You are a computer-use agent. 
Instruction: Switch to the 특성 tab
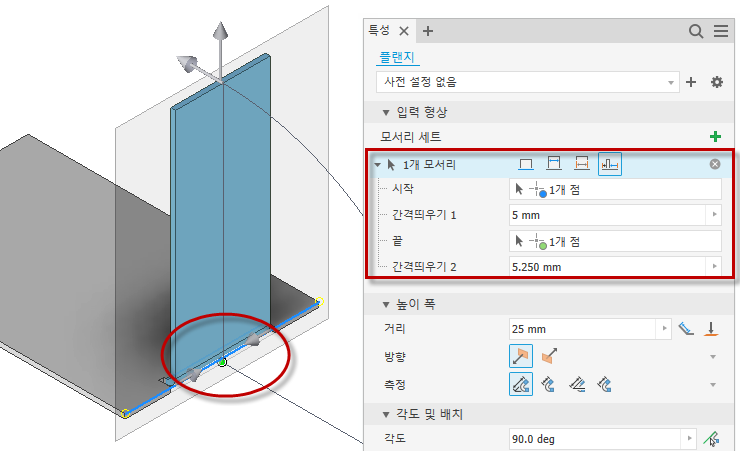pyautogui.click(x=379, y=31)
